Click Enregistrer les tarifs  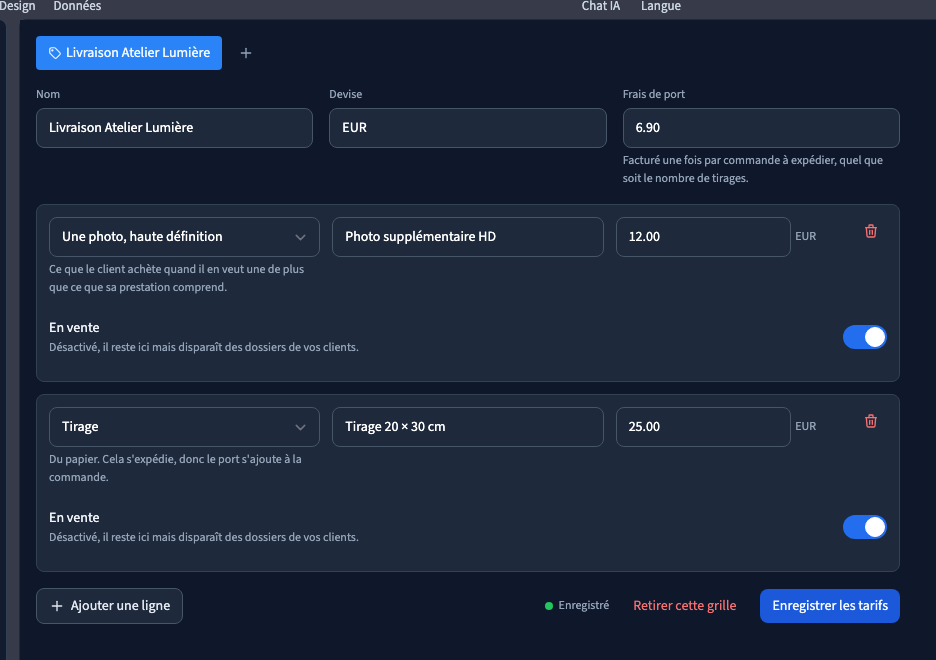point(830,606)
